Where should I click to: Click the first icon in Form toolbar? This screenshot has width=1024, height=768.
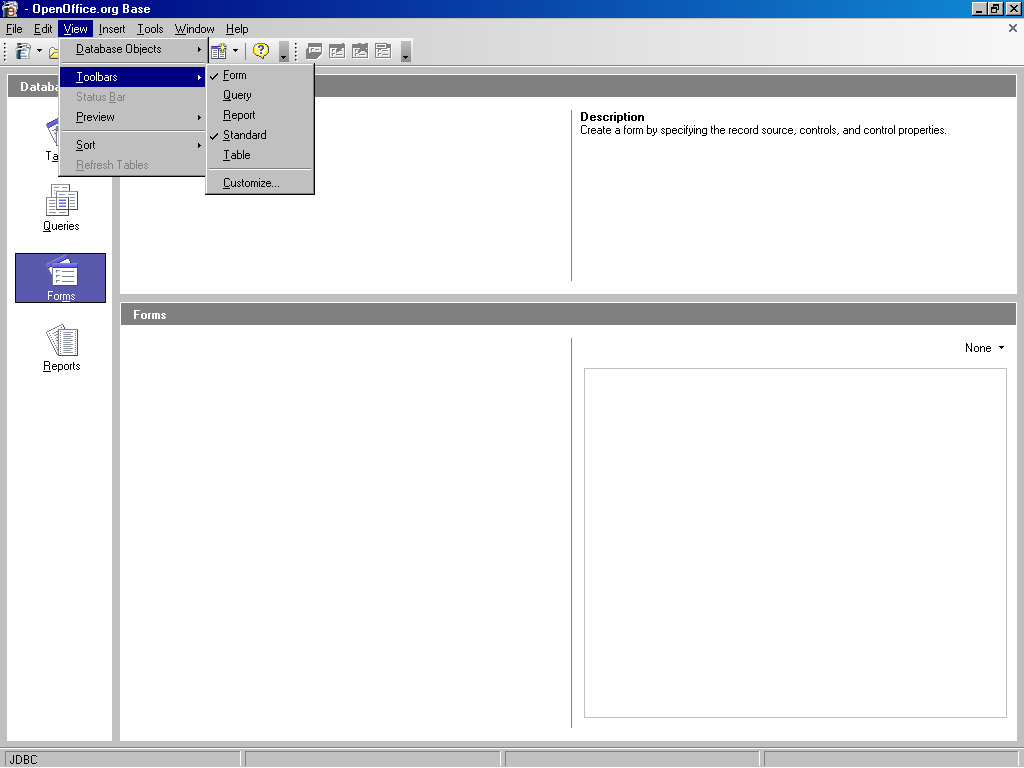coord(314,51)
